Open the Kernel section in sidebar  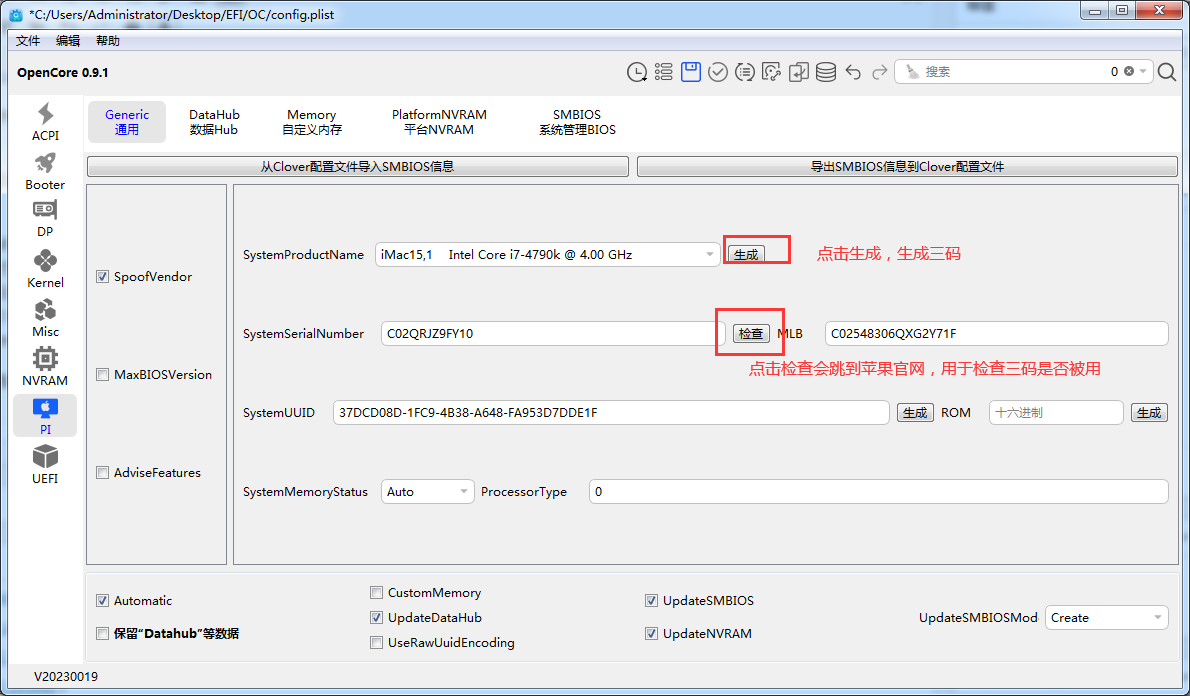(45, 269)
